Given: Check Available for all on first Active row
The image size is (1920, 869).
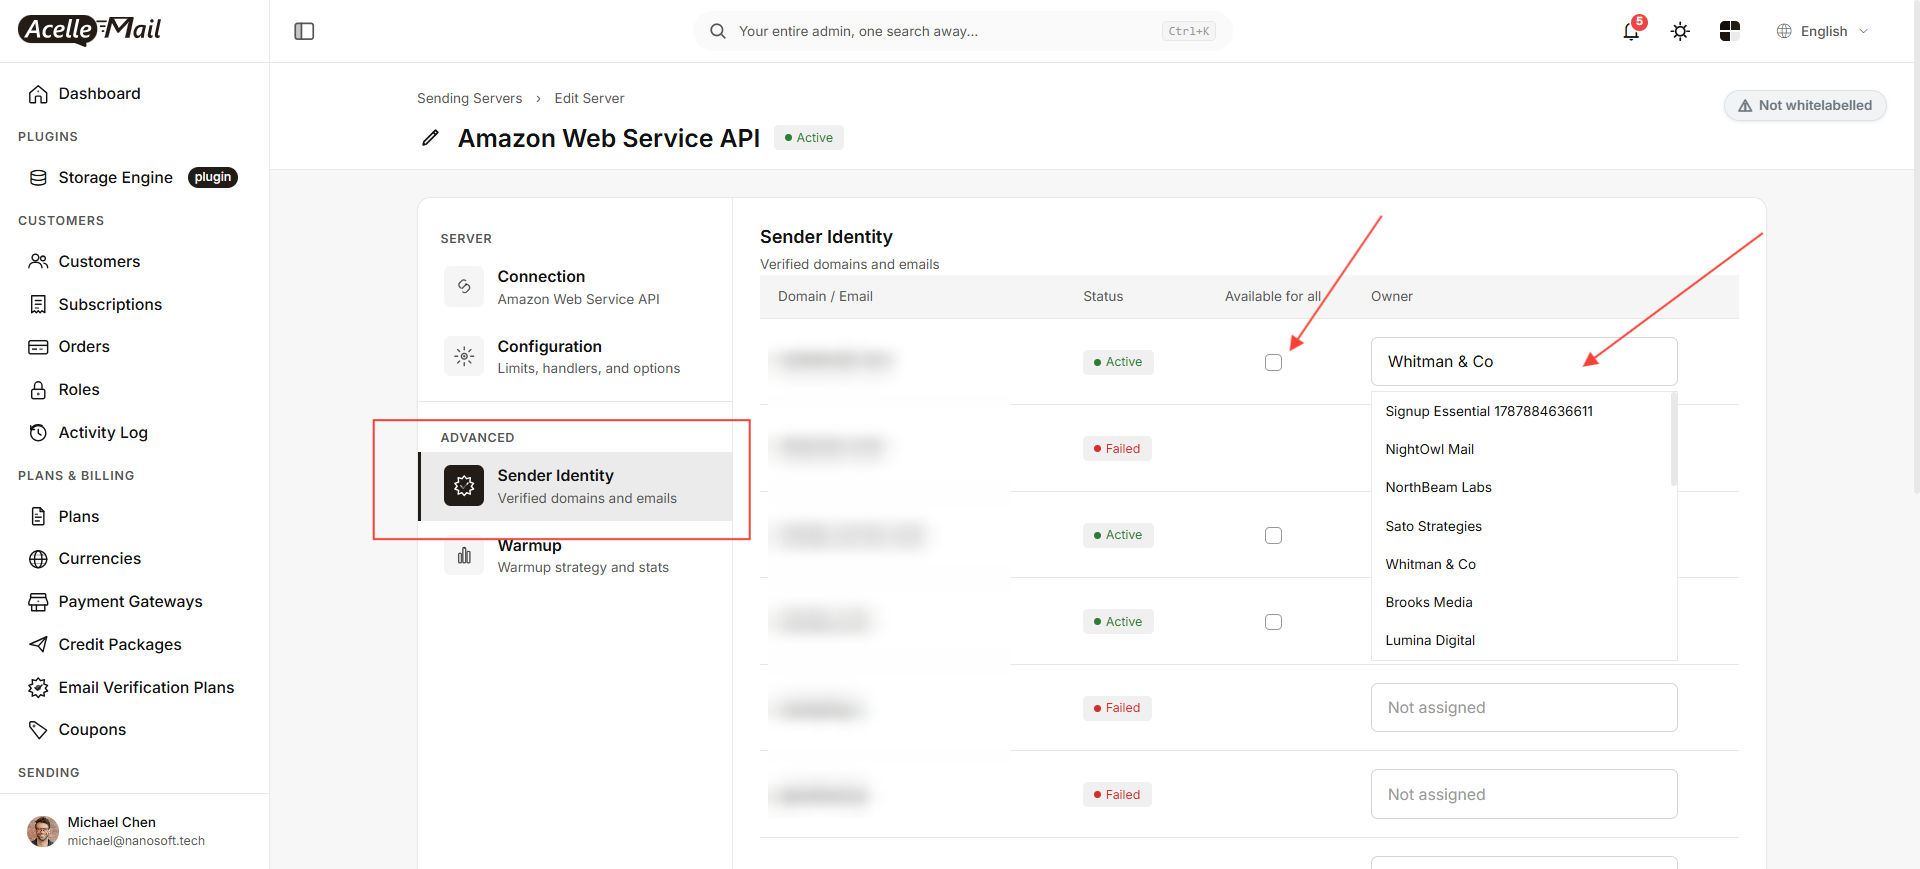Looking at the screenshot, I should [1273, 362].
